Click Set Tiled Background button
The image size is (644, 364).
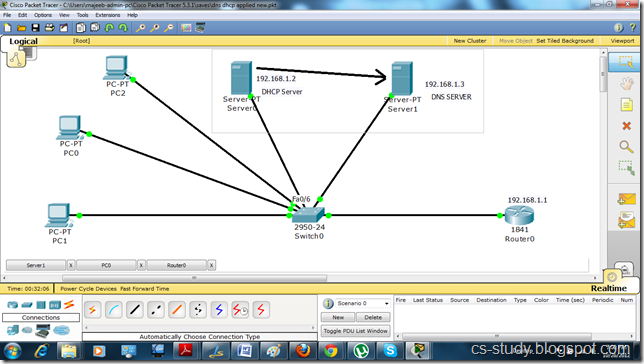565,41
